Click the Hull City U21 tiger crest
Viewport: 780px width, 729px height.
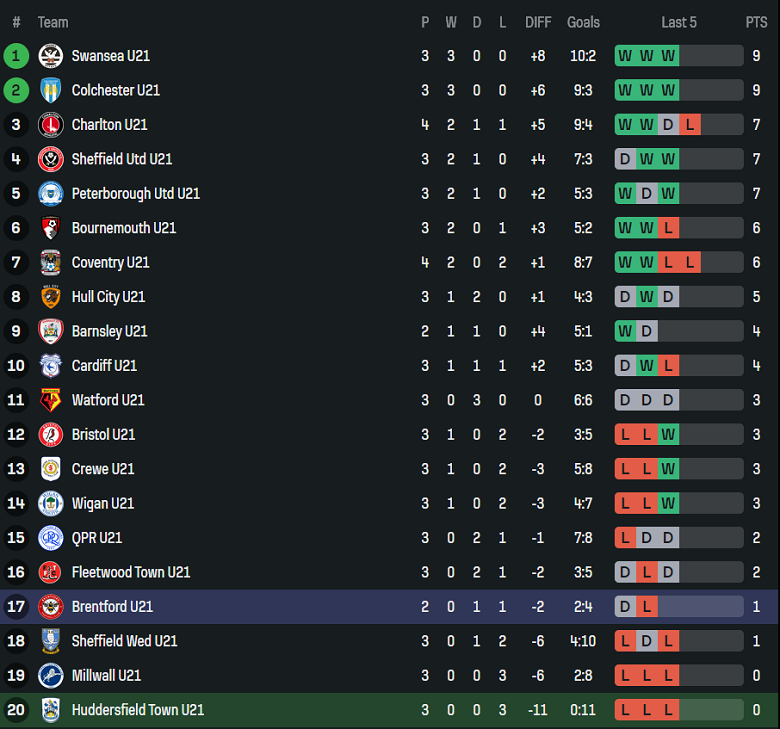pyautogui.click(x=50, y=297)
